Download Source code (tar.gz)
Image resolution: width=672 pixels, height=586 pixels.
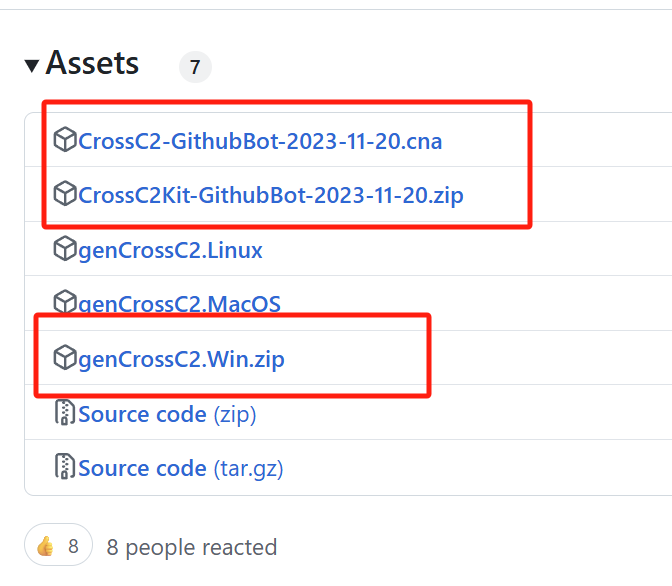click(x=180, y=469)
